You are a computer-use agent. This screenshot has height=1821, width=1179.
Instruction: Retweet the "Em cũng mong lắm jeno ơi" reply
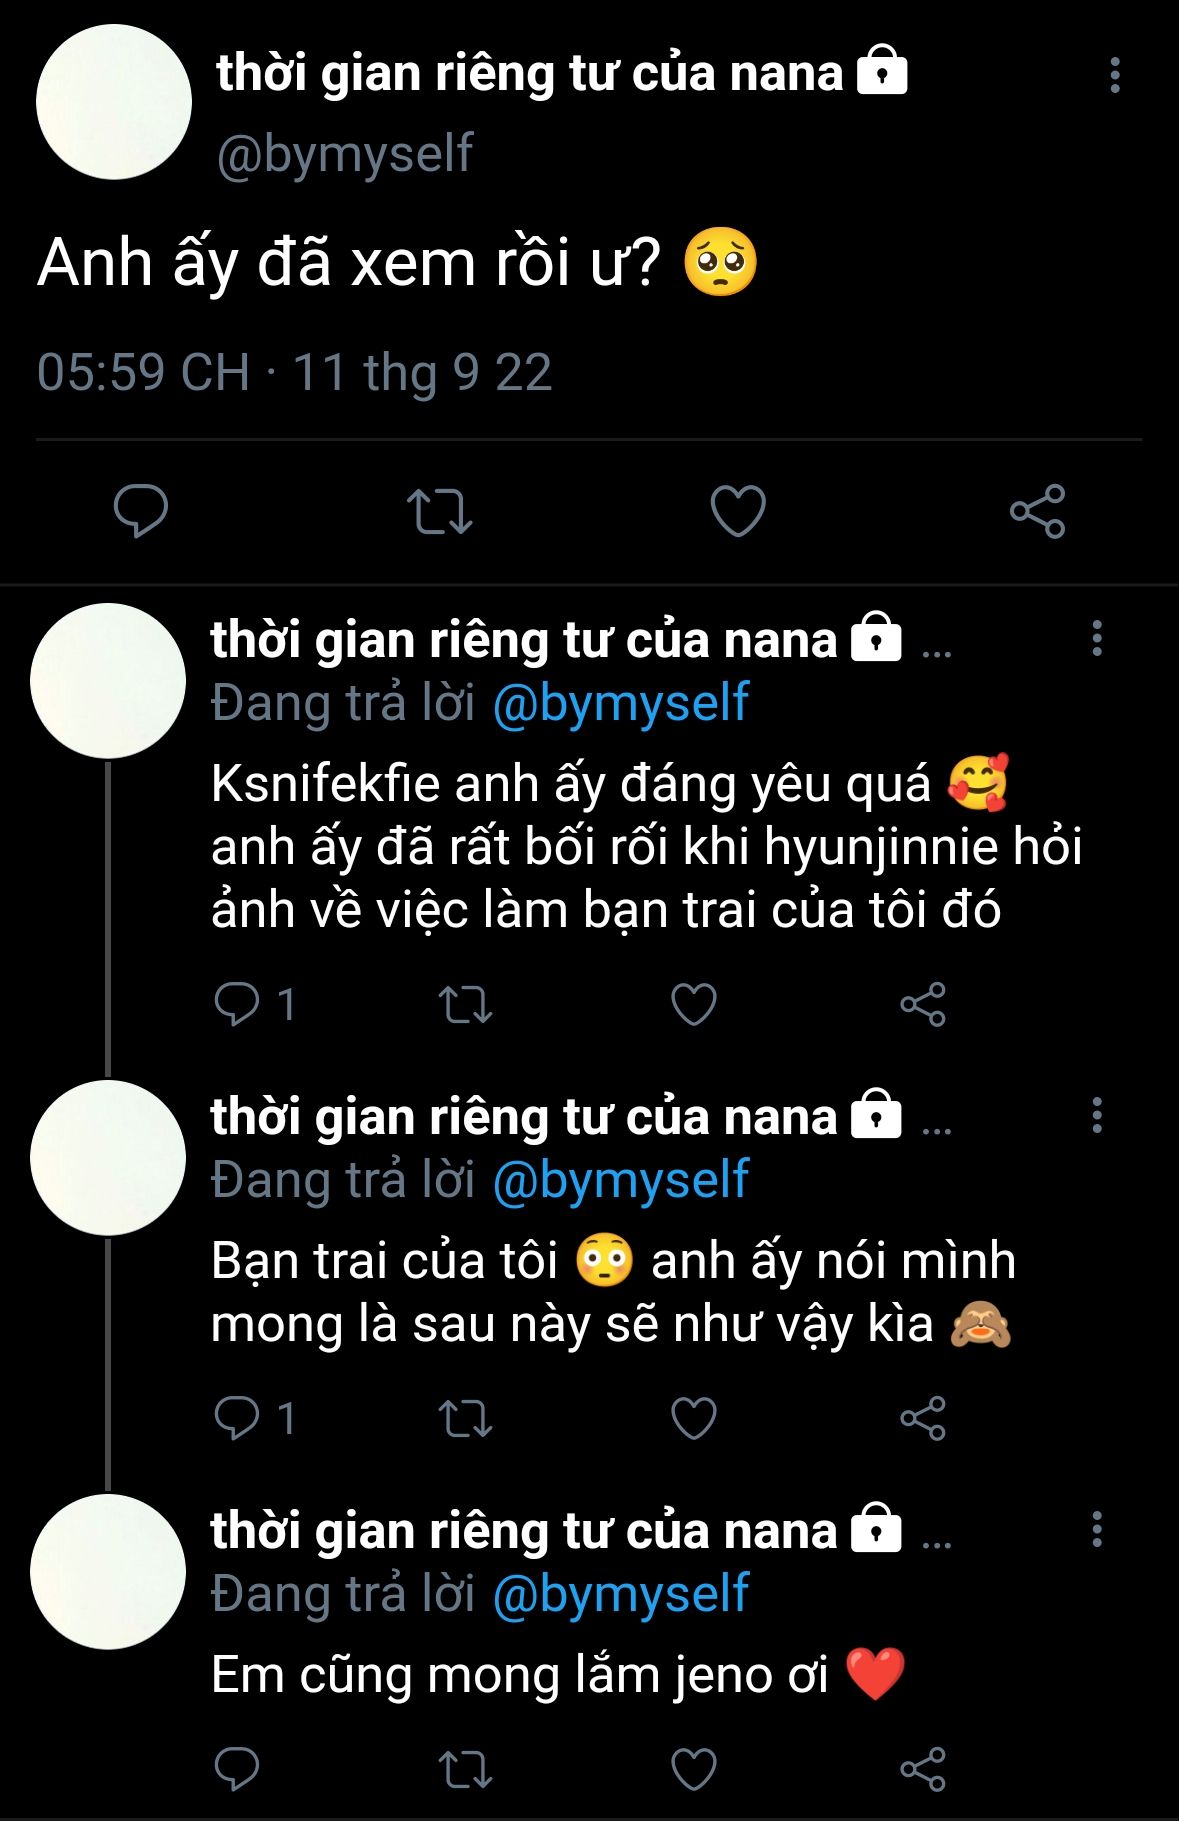click(x=466, y=1769)
